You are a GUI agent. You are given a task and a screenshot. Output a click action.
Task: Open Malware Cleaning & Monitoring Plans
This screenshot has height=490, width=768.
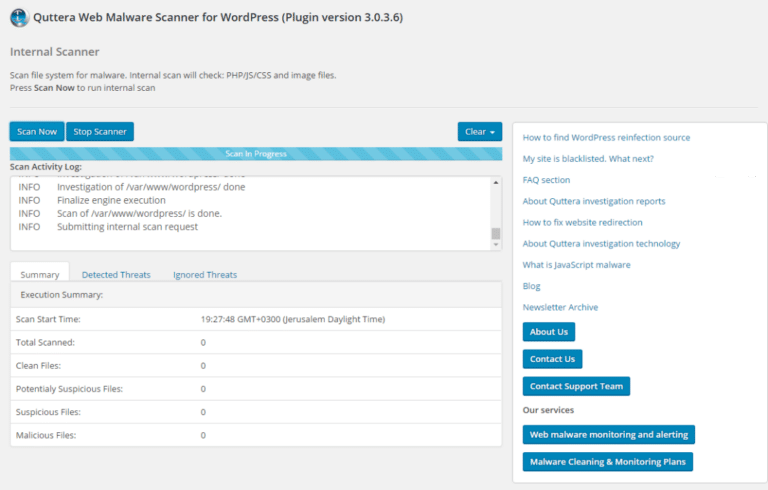(607, 462)
